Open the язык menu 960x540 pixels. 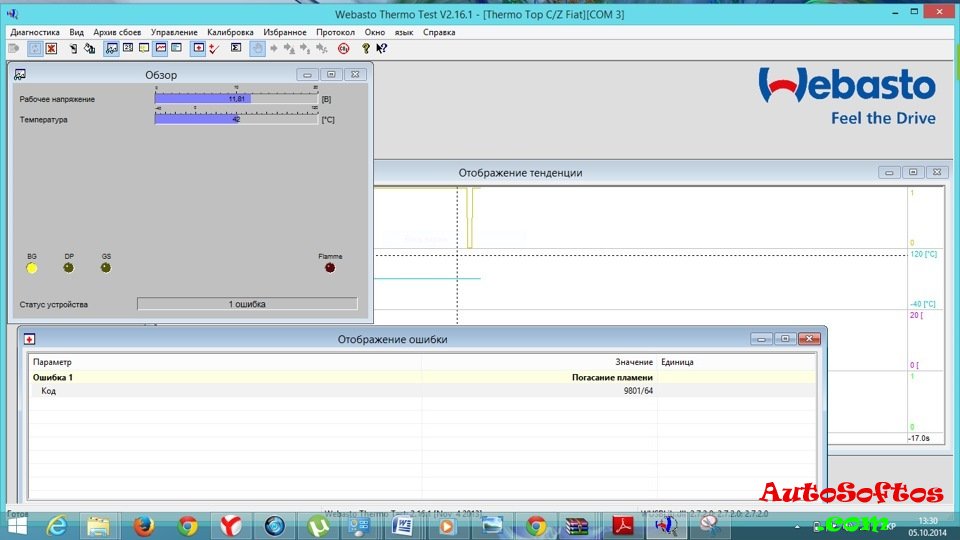404,32
